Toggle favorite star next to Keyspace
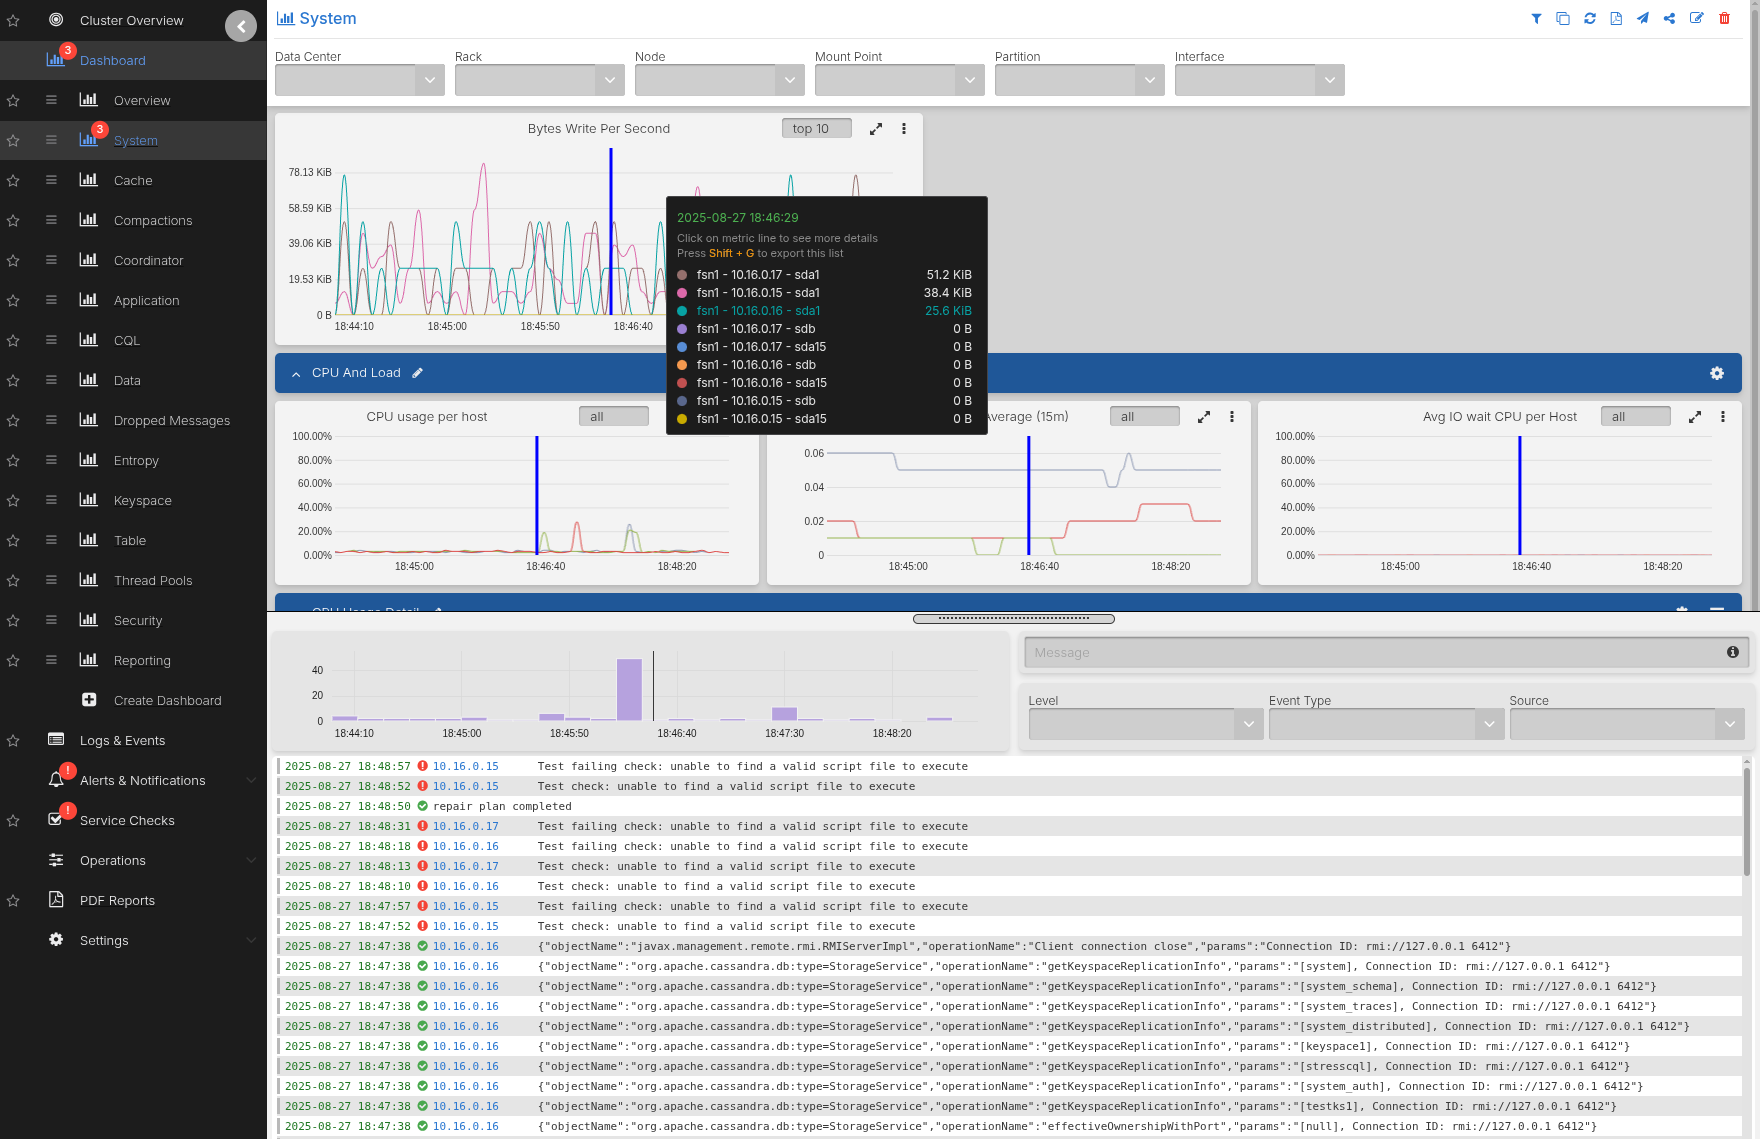 [13, 501]
